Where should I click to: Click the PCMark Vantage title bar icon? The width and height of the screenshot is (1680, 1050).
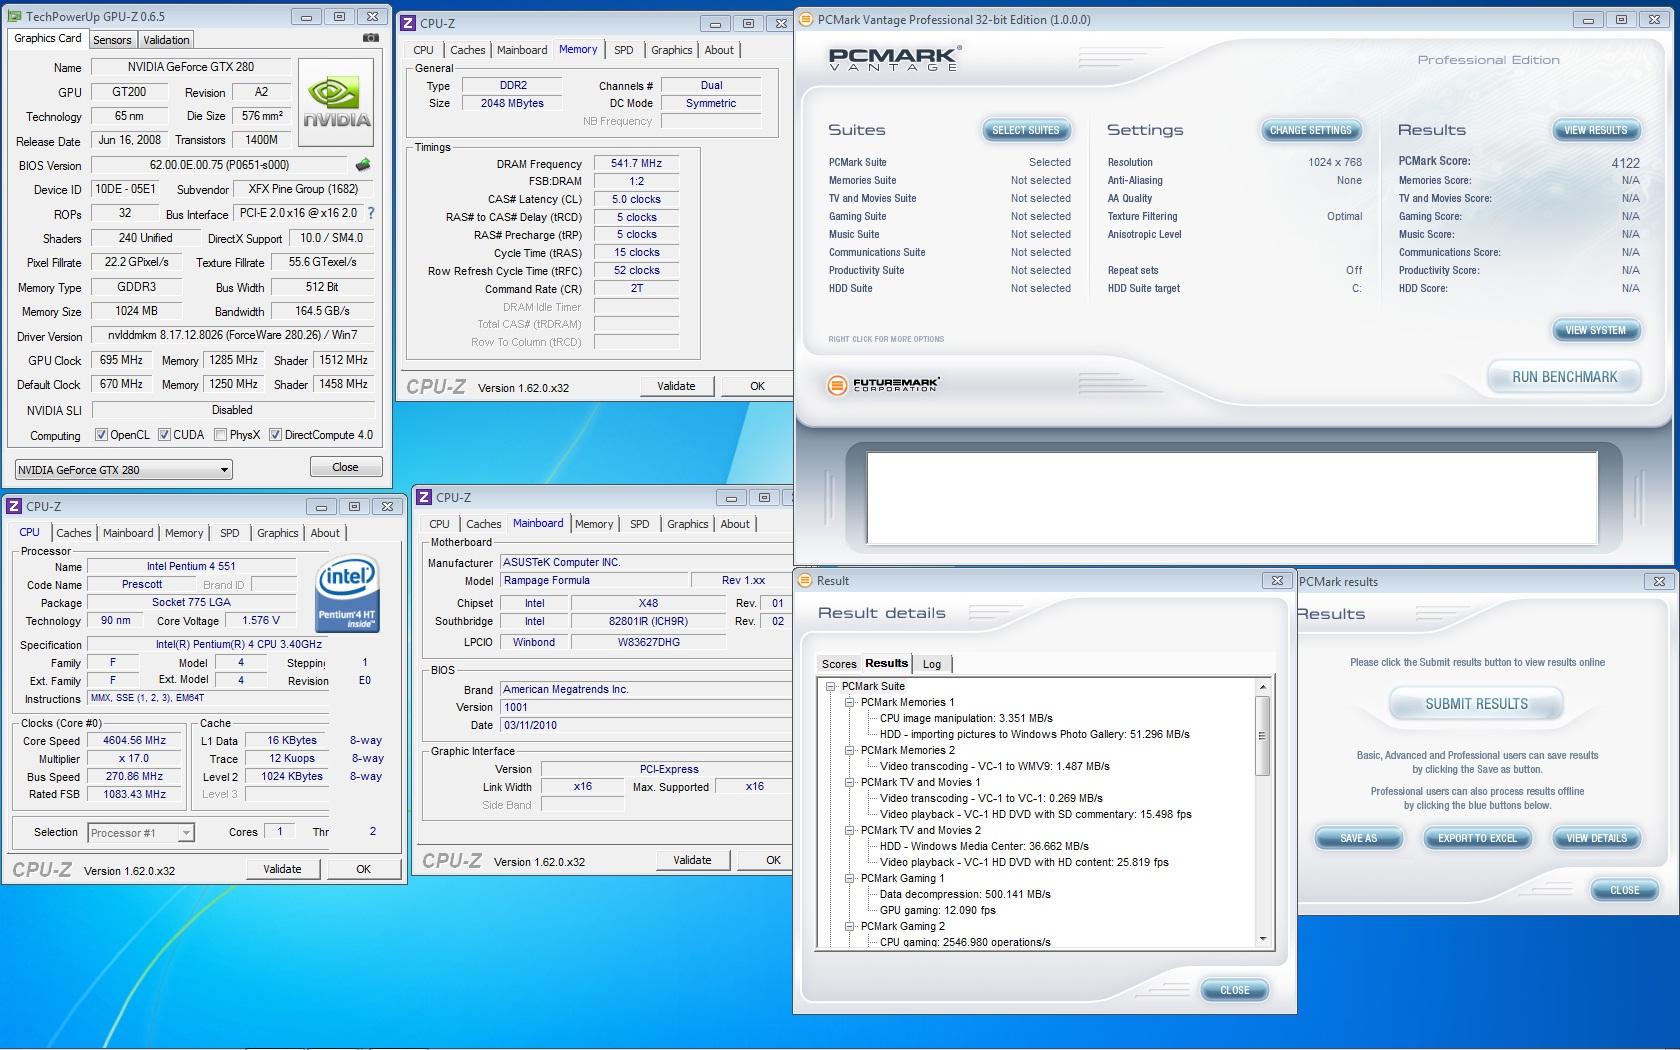(x=806, y=19)
